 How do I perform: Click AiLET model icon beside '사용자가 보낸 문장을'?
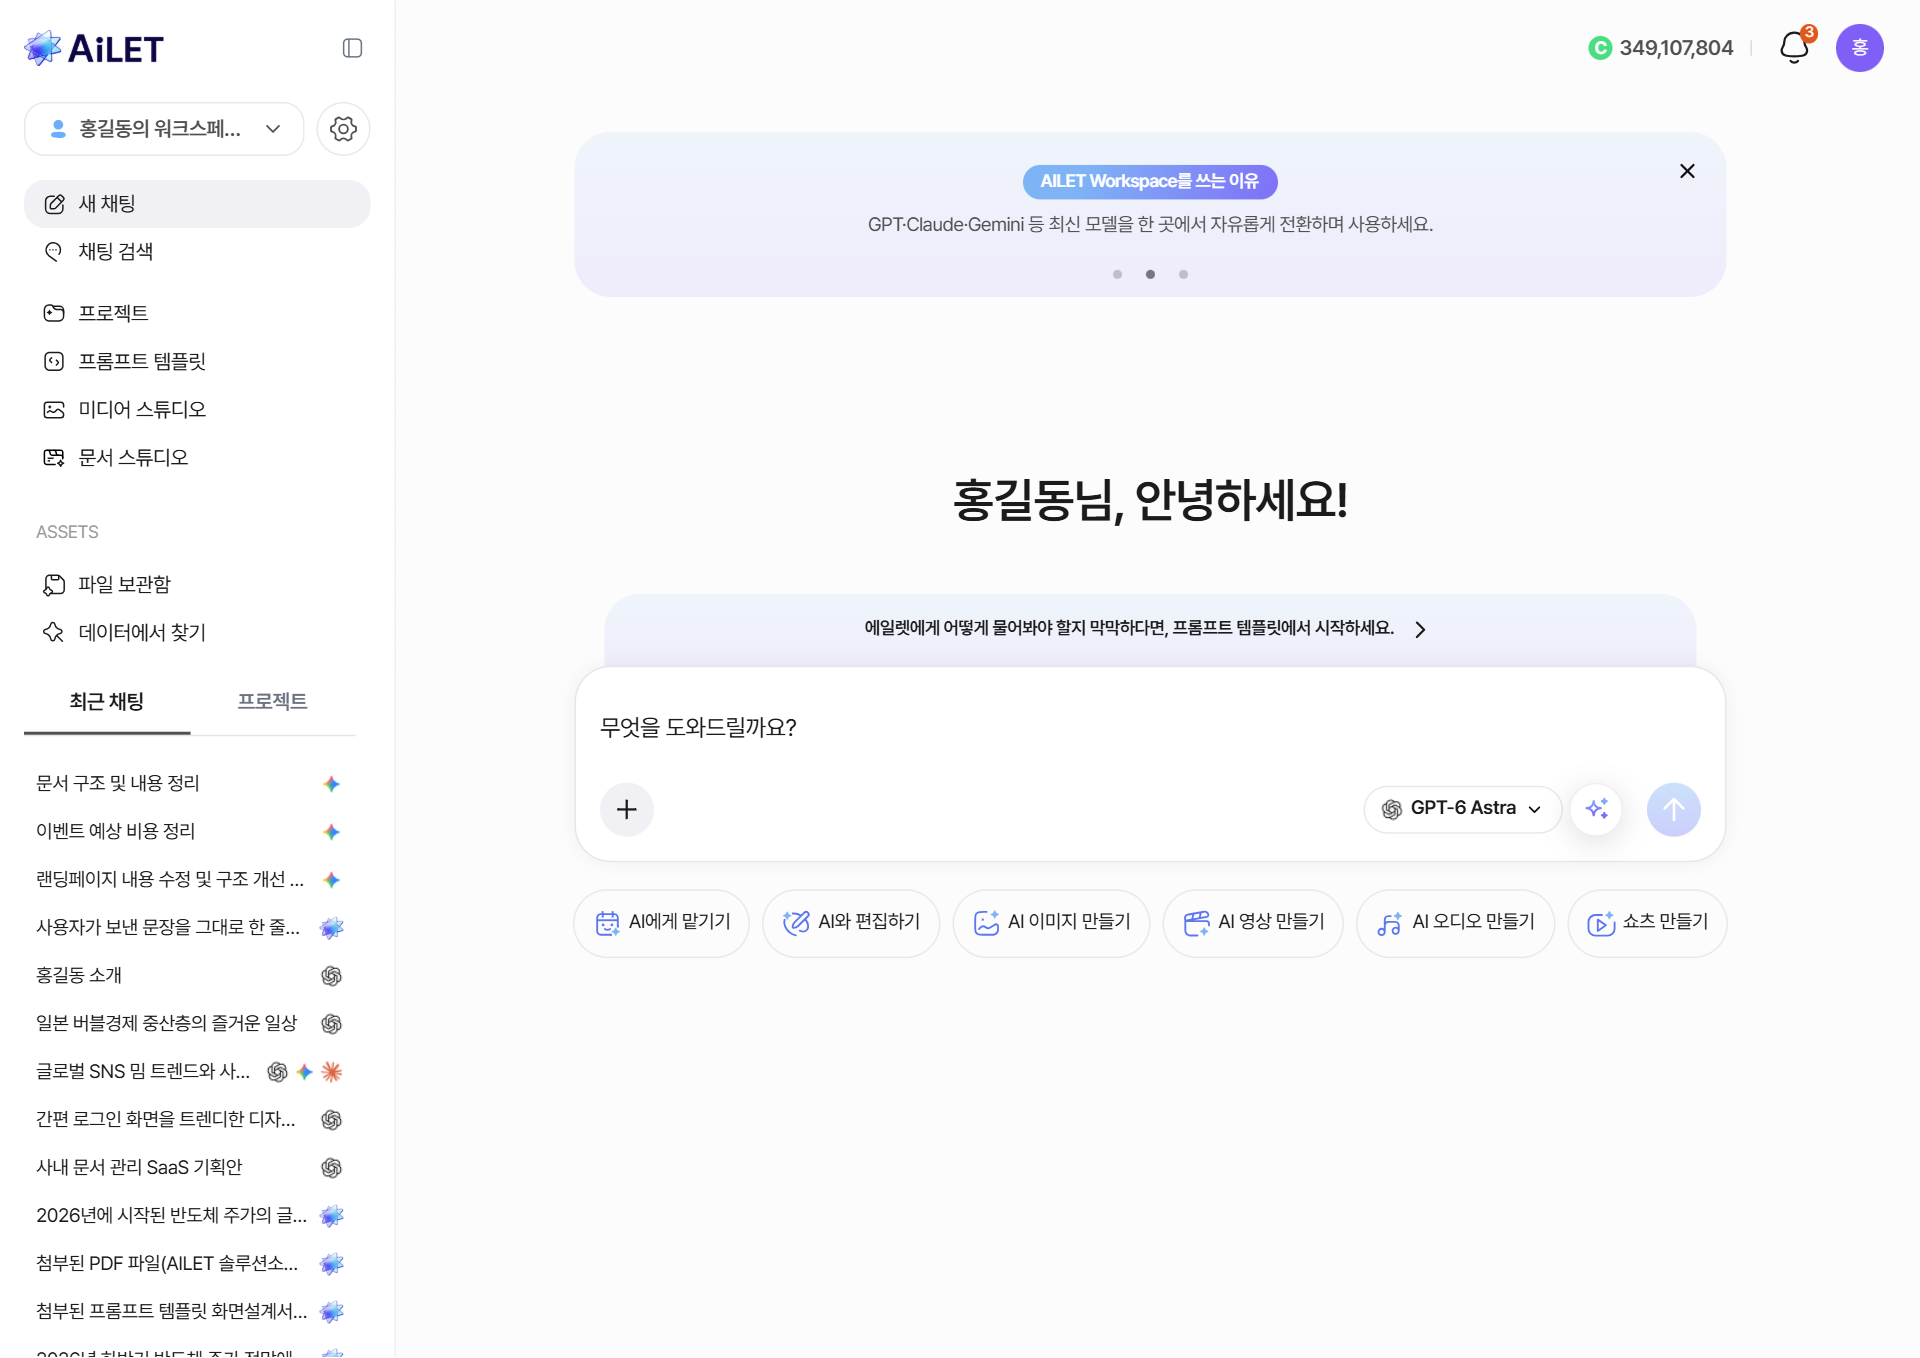pos(332,928)
